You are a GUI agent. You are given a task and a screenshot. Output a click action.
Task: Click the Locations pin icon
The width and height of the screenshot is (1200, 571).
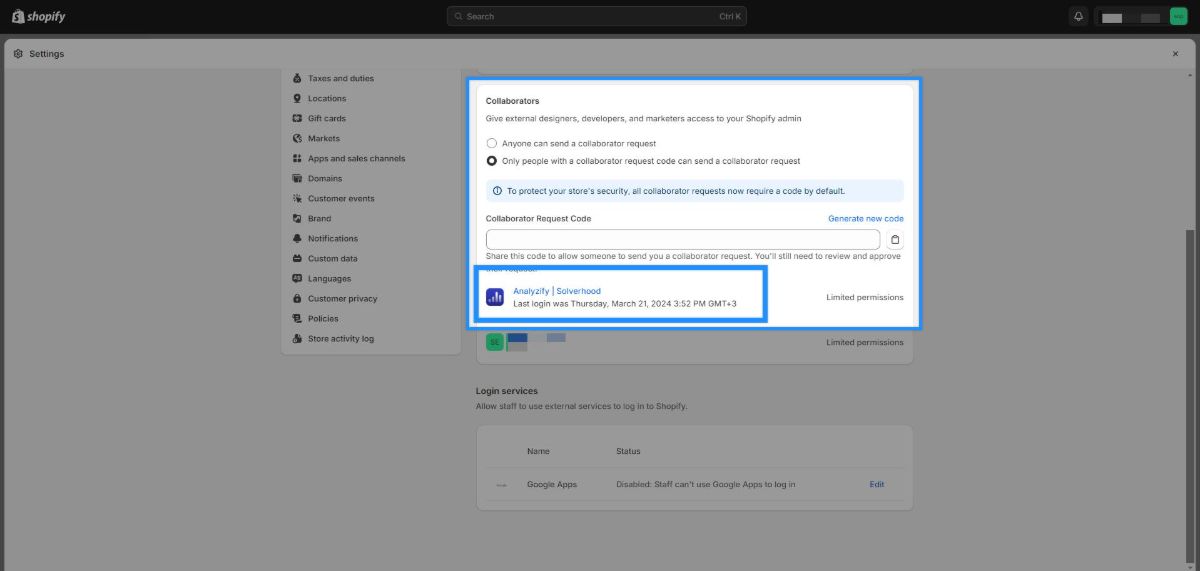coord(298,99)
